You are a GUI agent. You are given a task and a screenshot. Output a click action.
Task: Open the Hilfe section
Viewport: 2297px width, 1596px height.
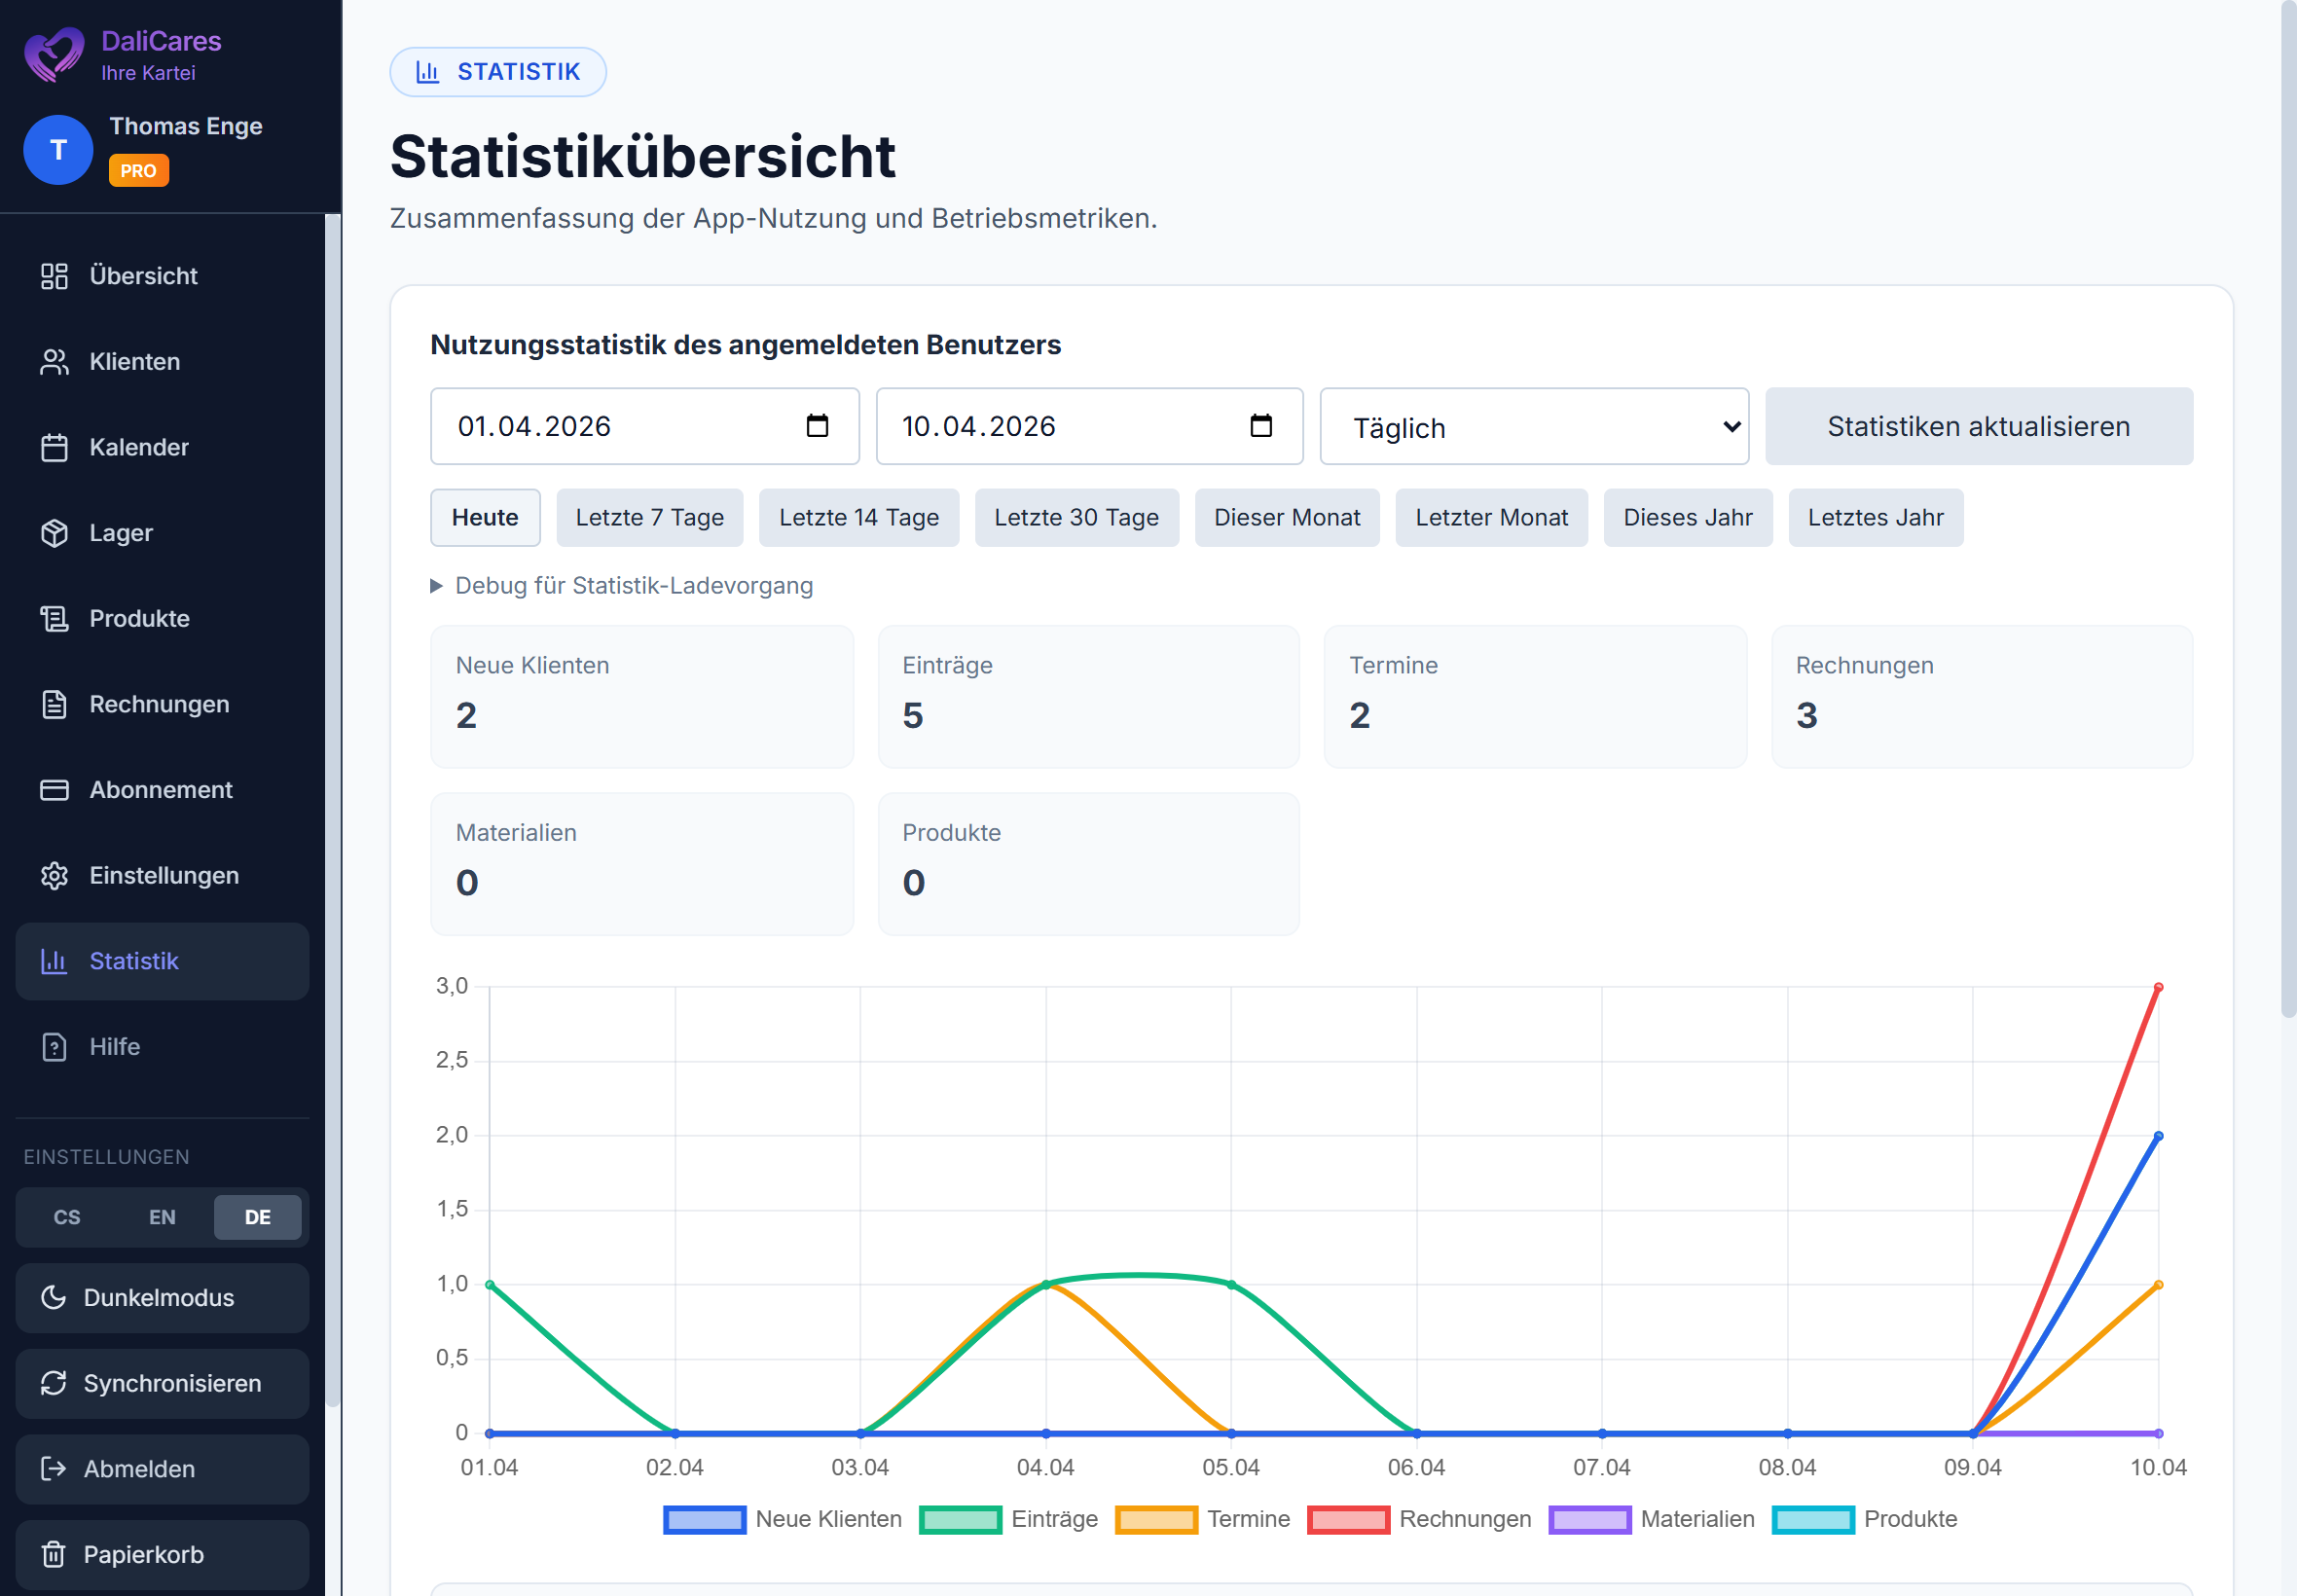(113, 1046)
